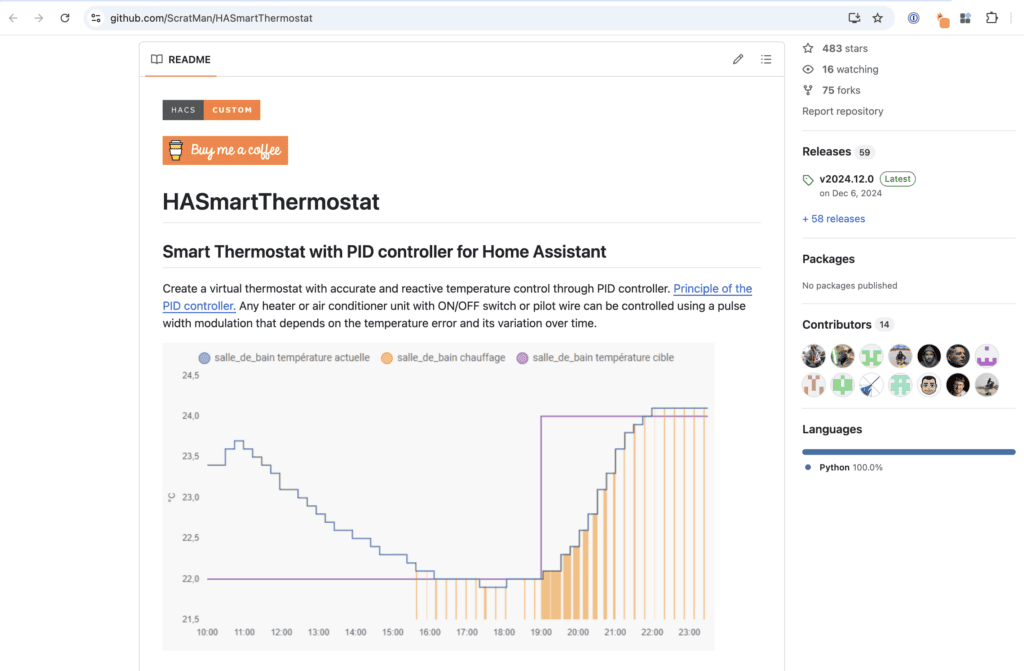1024x671 pixels.
Task: Click the install app icon in address bar
Action: click(x=854, y=18)
